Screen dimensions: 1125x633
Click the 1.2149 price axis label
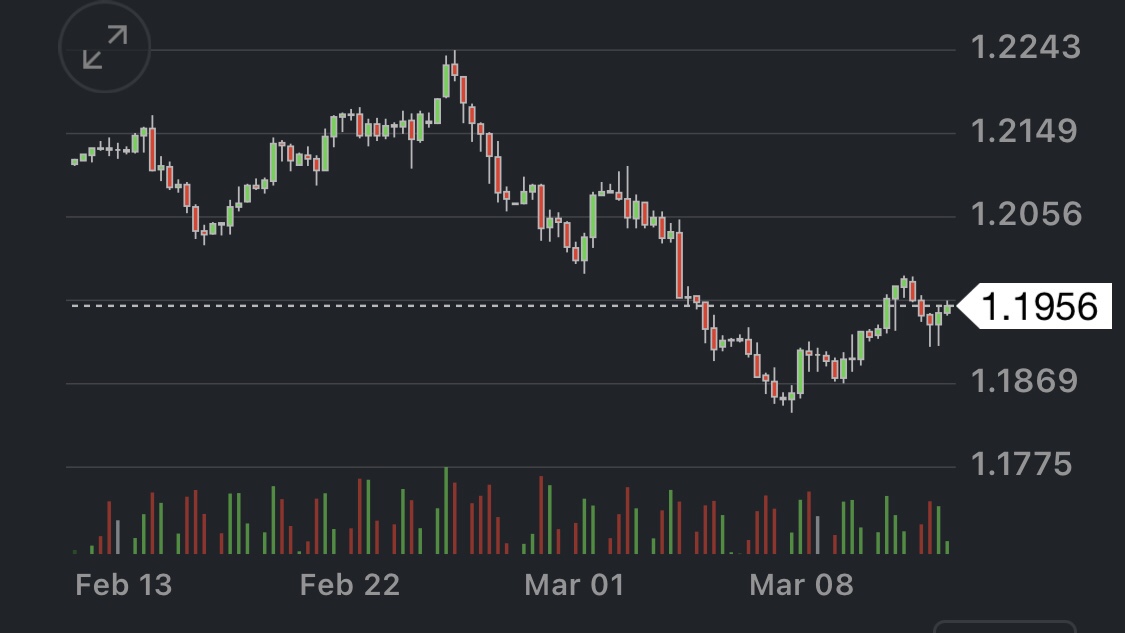[x=1025, y=131]
